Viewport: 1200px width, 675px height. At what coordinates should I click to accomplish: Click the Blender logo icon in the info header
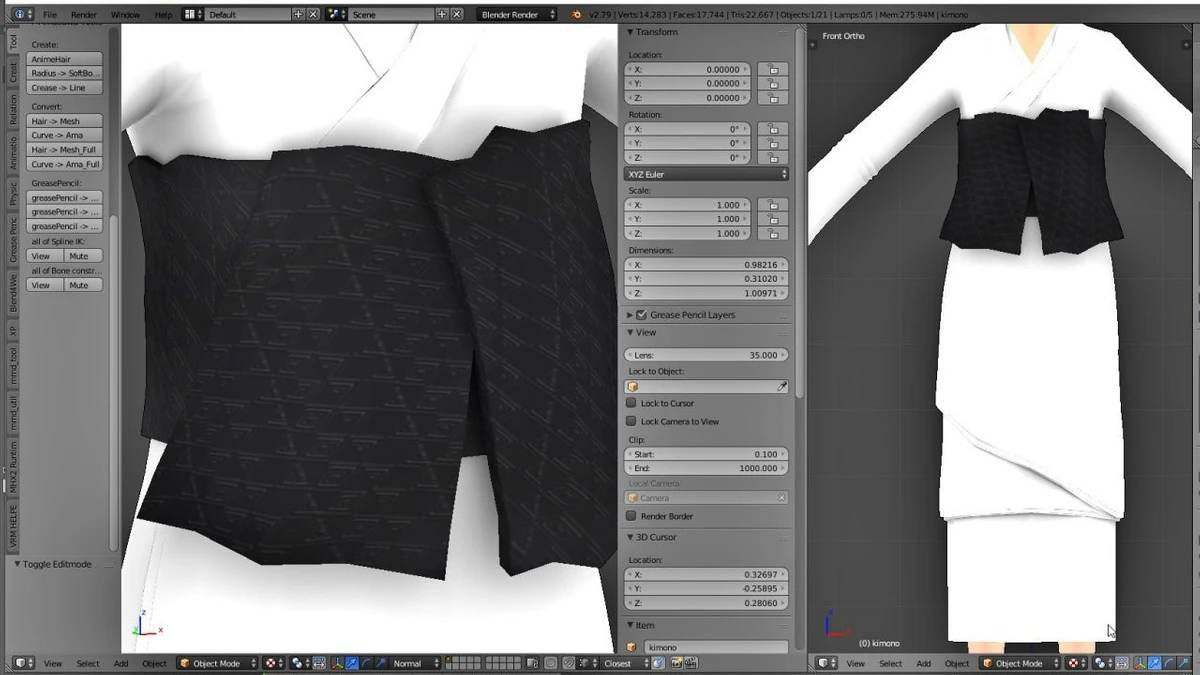click(577, 15)
